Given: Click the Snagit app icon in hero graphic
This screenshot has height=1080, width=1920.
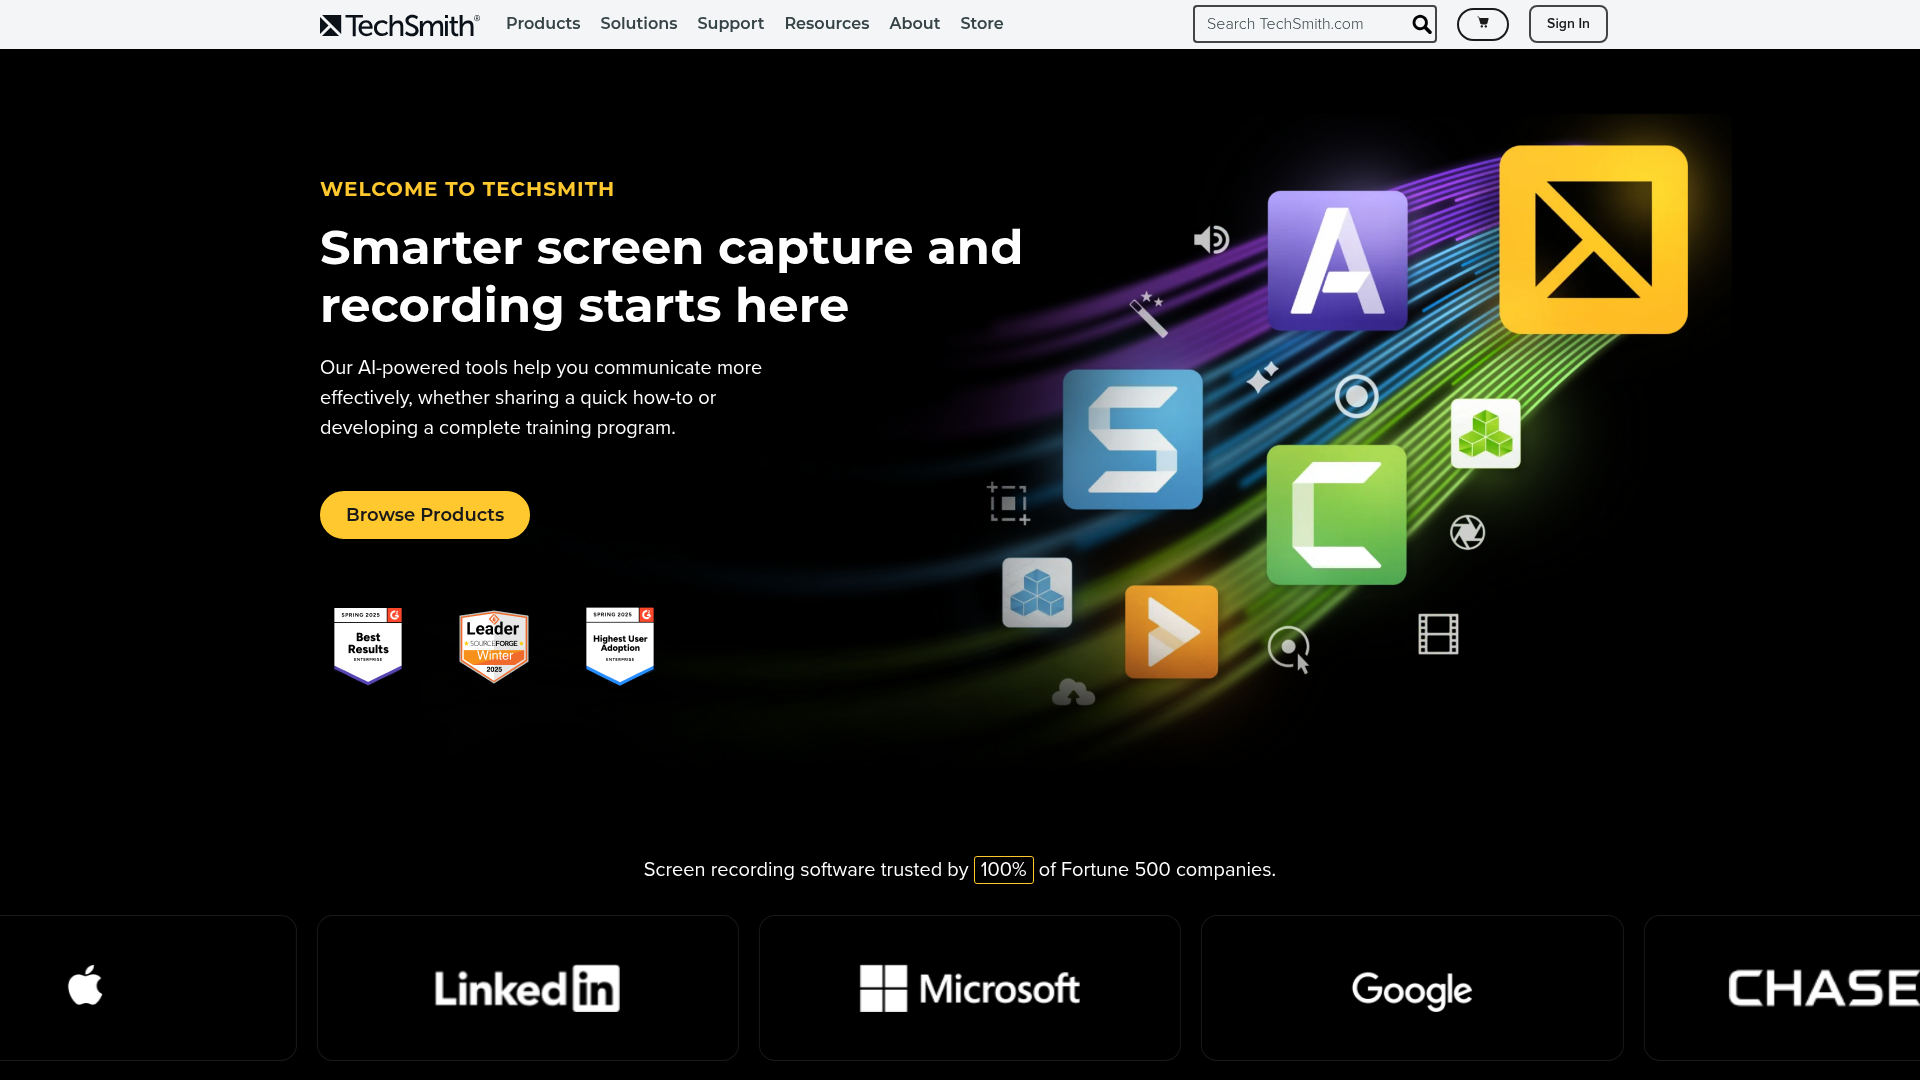Looking at the screenshot, I should [1131, 438].
